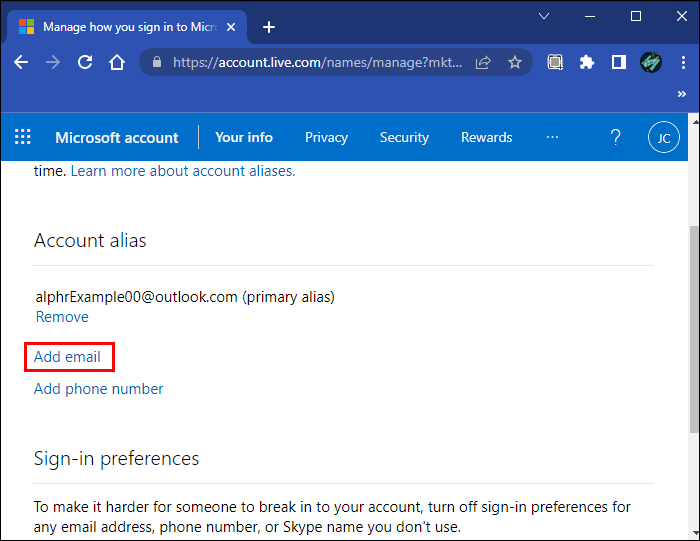
Task: Share this page using address bar icon
Action: [x=483, y=62]
